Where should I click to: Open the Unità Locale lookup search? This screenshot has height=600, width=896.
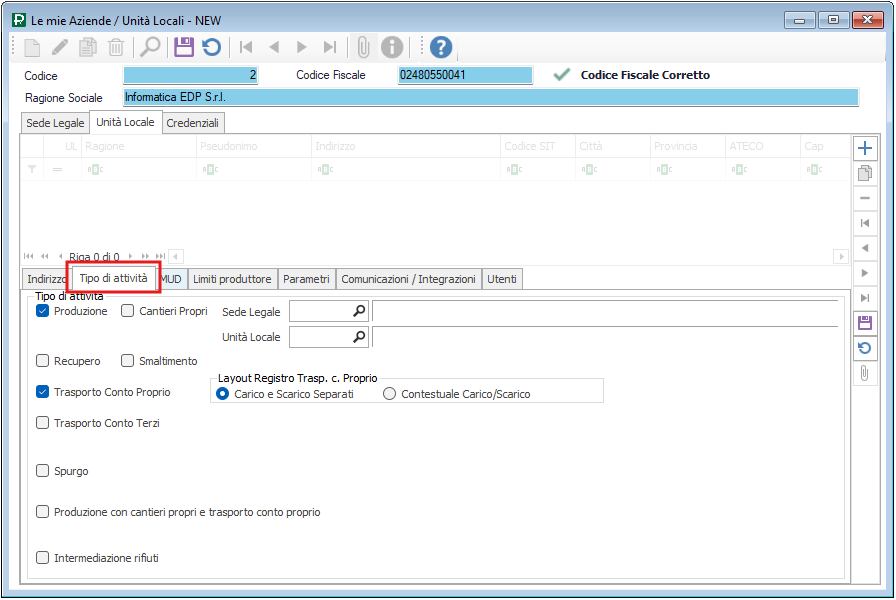[x=359, y=337]
